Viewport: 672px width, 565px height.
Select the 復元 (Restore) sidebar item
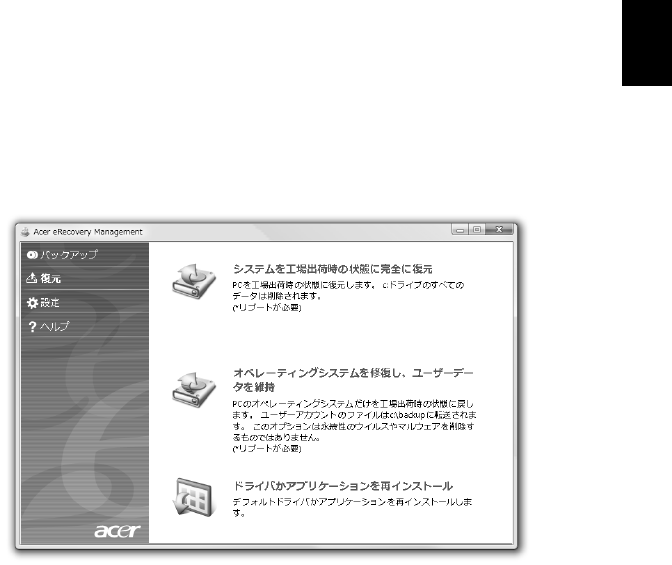tap(85, 278)
